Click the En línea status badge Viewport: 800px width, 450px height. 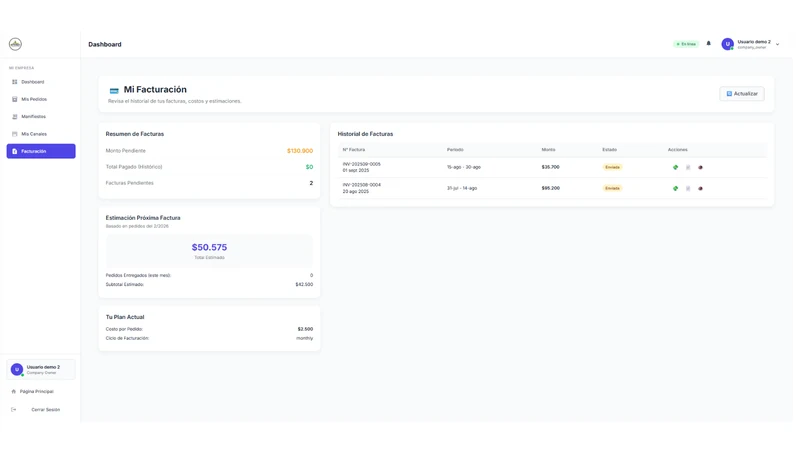[686, 44]
